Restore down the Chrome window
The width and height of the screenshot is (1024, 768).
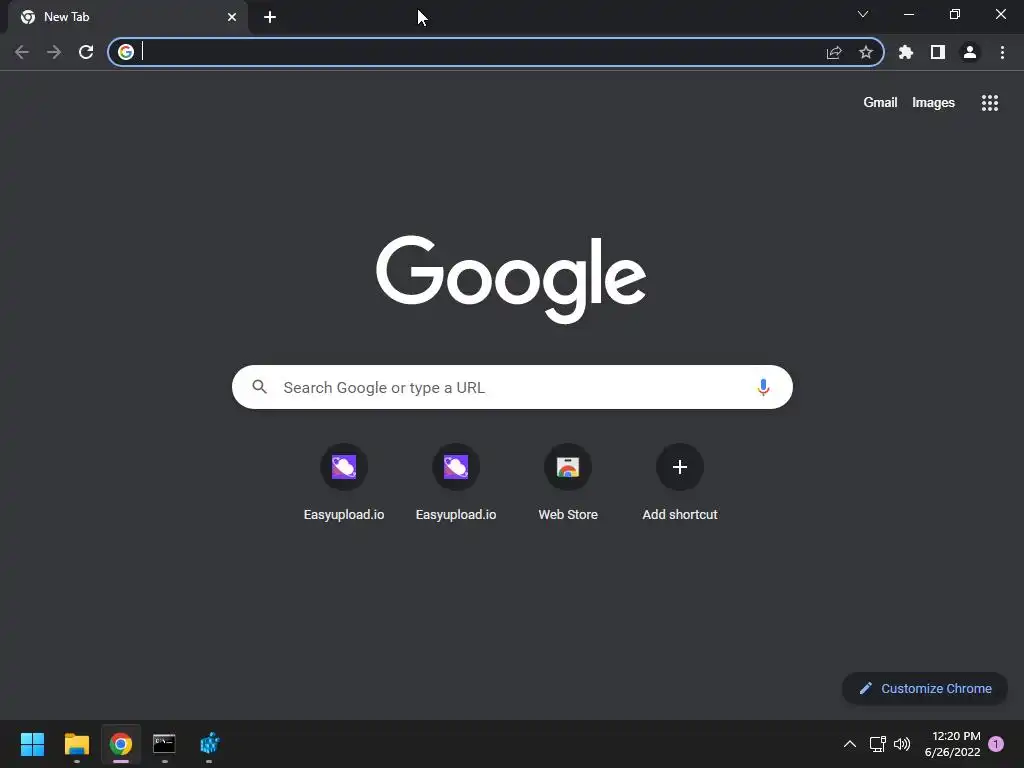click(x=955, y=14)
